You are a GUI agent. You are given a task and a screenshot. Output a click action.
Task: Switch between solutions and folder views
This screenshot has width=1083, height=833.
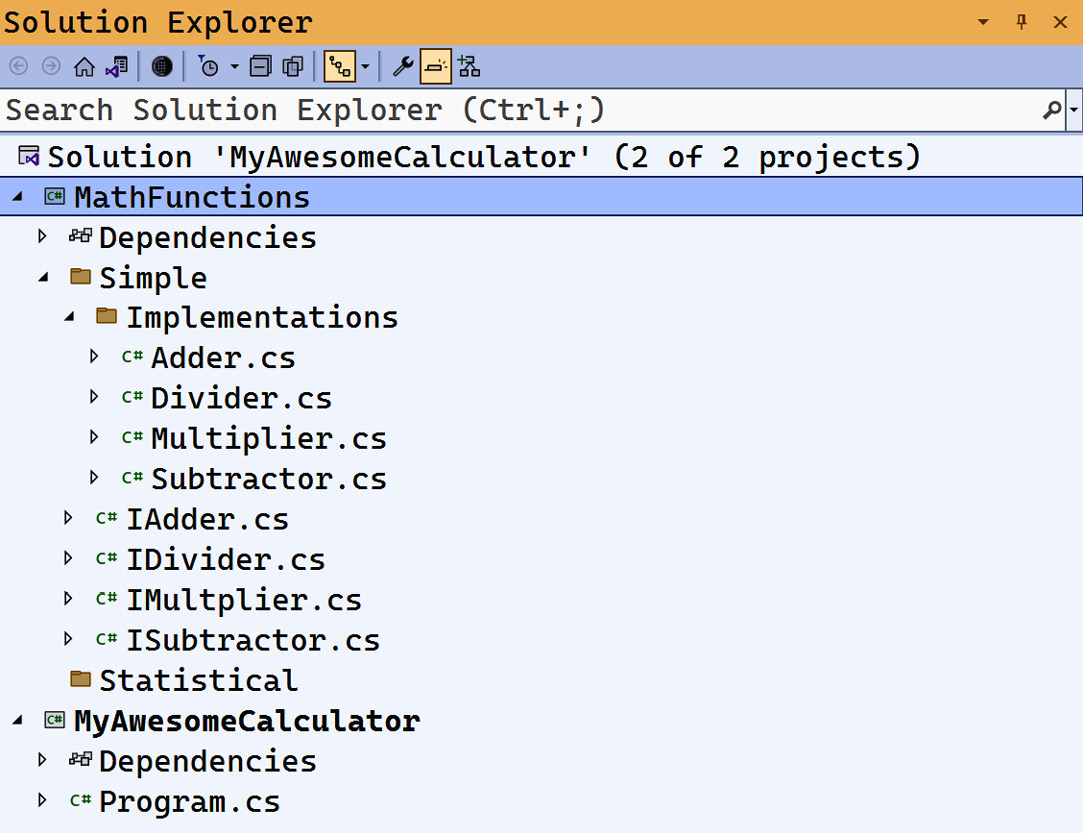(116, 67)
